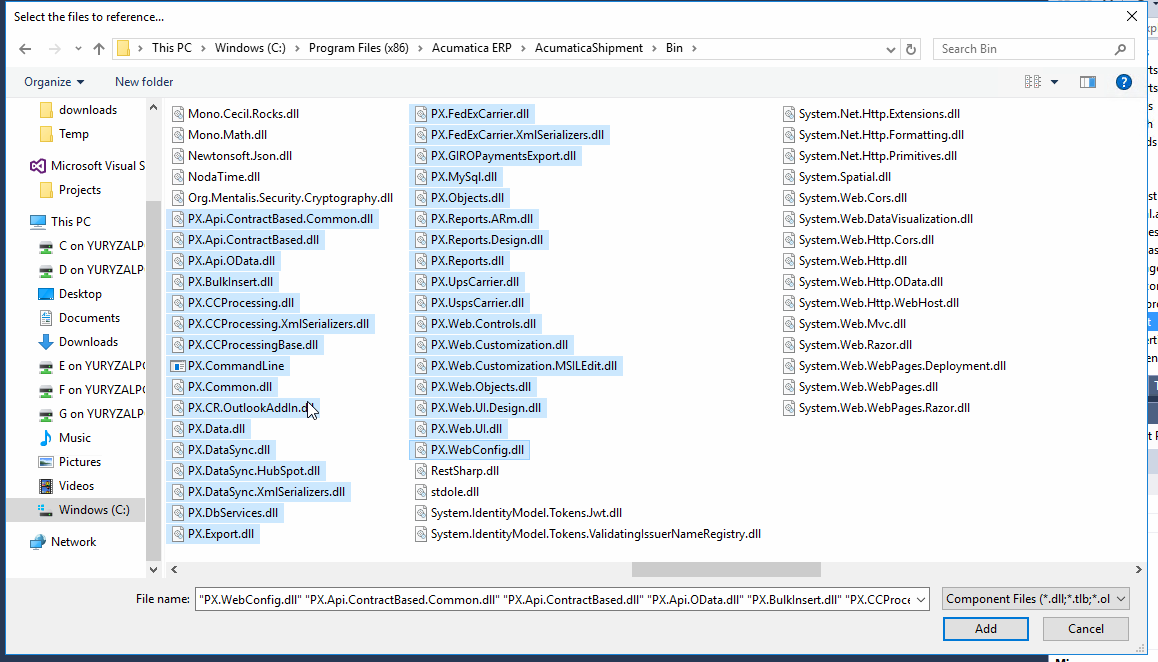The width and height of the screenshot is (1158, 662).
Task: Select System.Web.Http.dll file
Action: click(x=845, y=261)
